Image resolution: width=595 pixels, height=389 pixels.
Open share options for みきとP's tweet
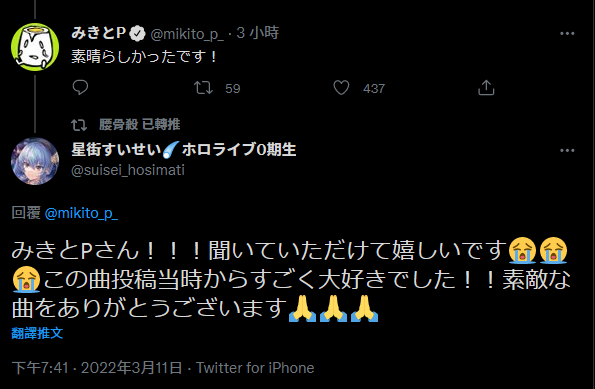coord(486,88)
